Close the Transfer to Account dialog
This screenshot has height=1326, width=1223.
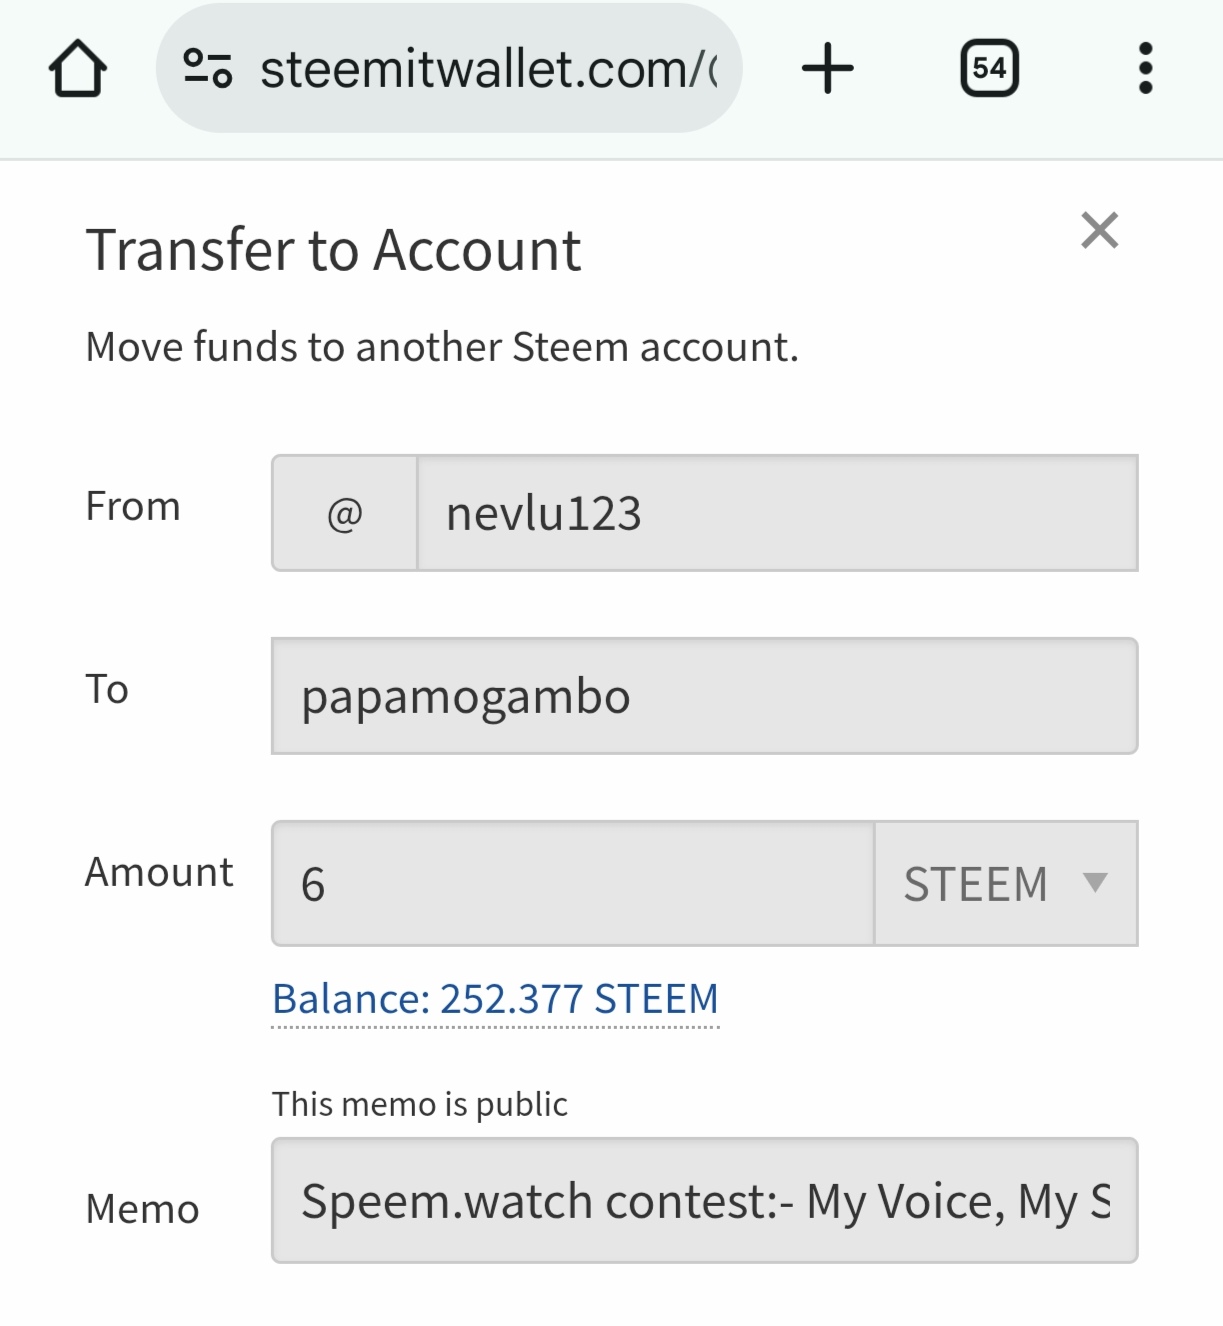tap(1099, 231)
